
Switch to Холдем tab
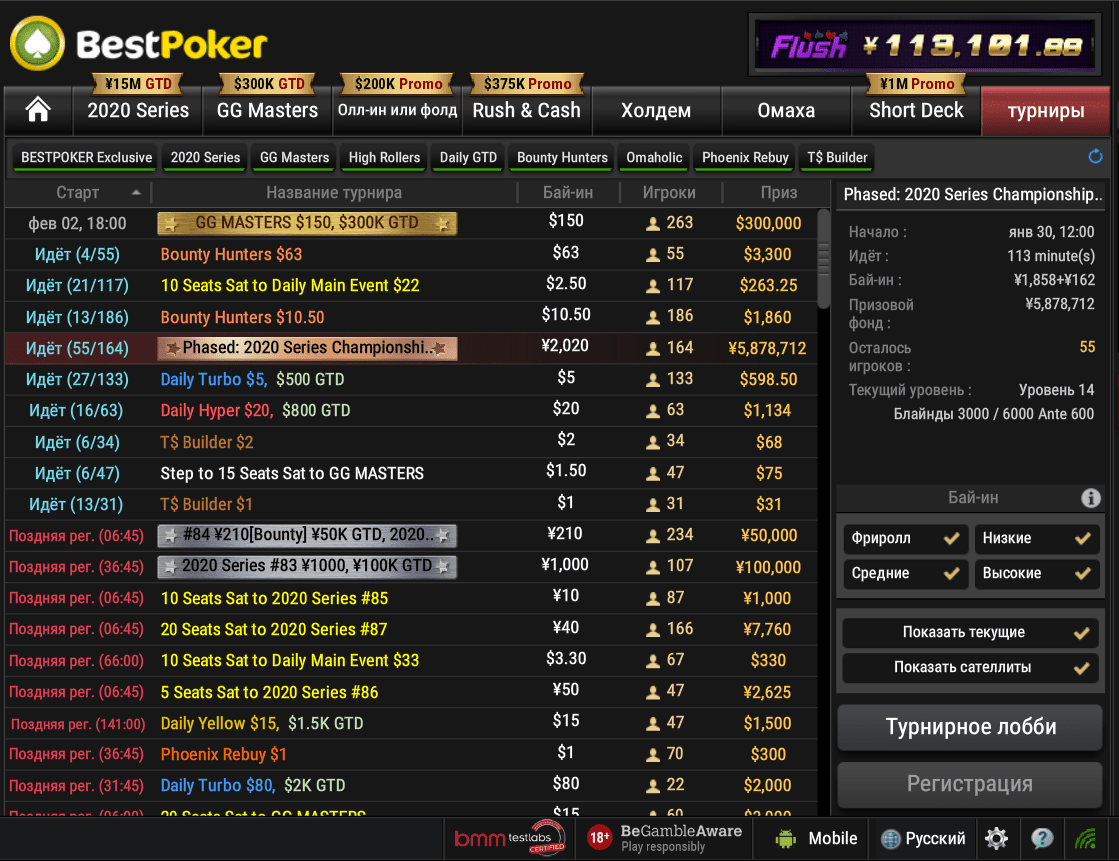[656, 111]
